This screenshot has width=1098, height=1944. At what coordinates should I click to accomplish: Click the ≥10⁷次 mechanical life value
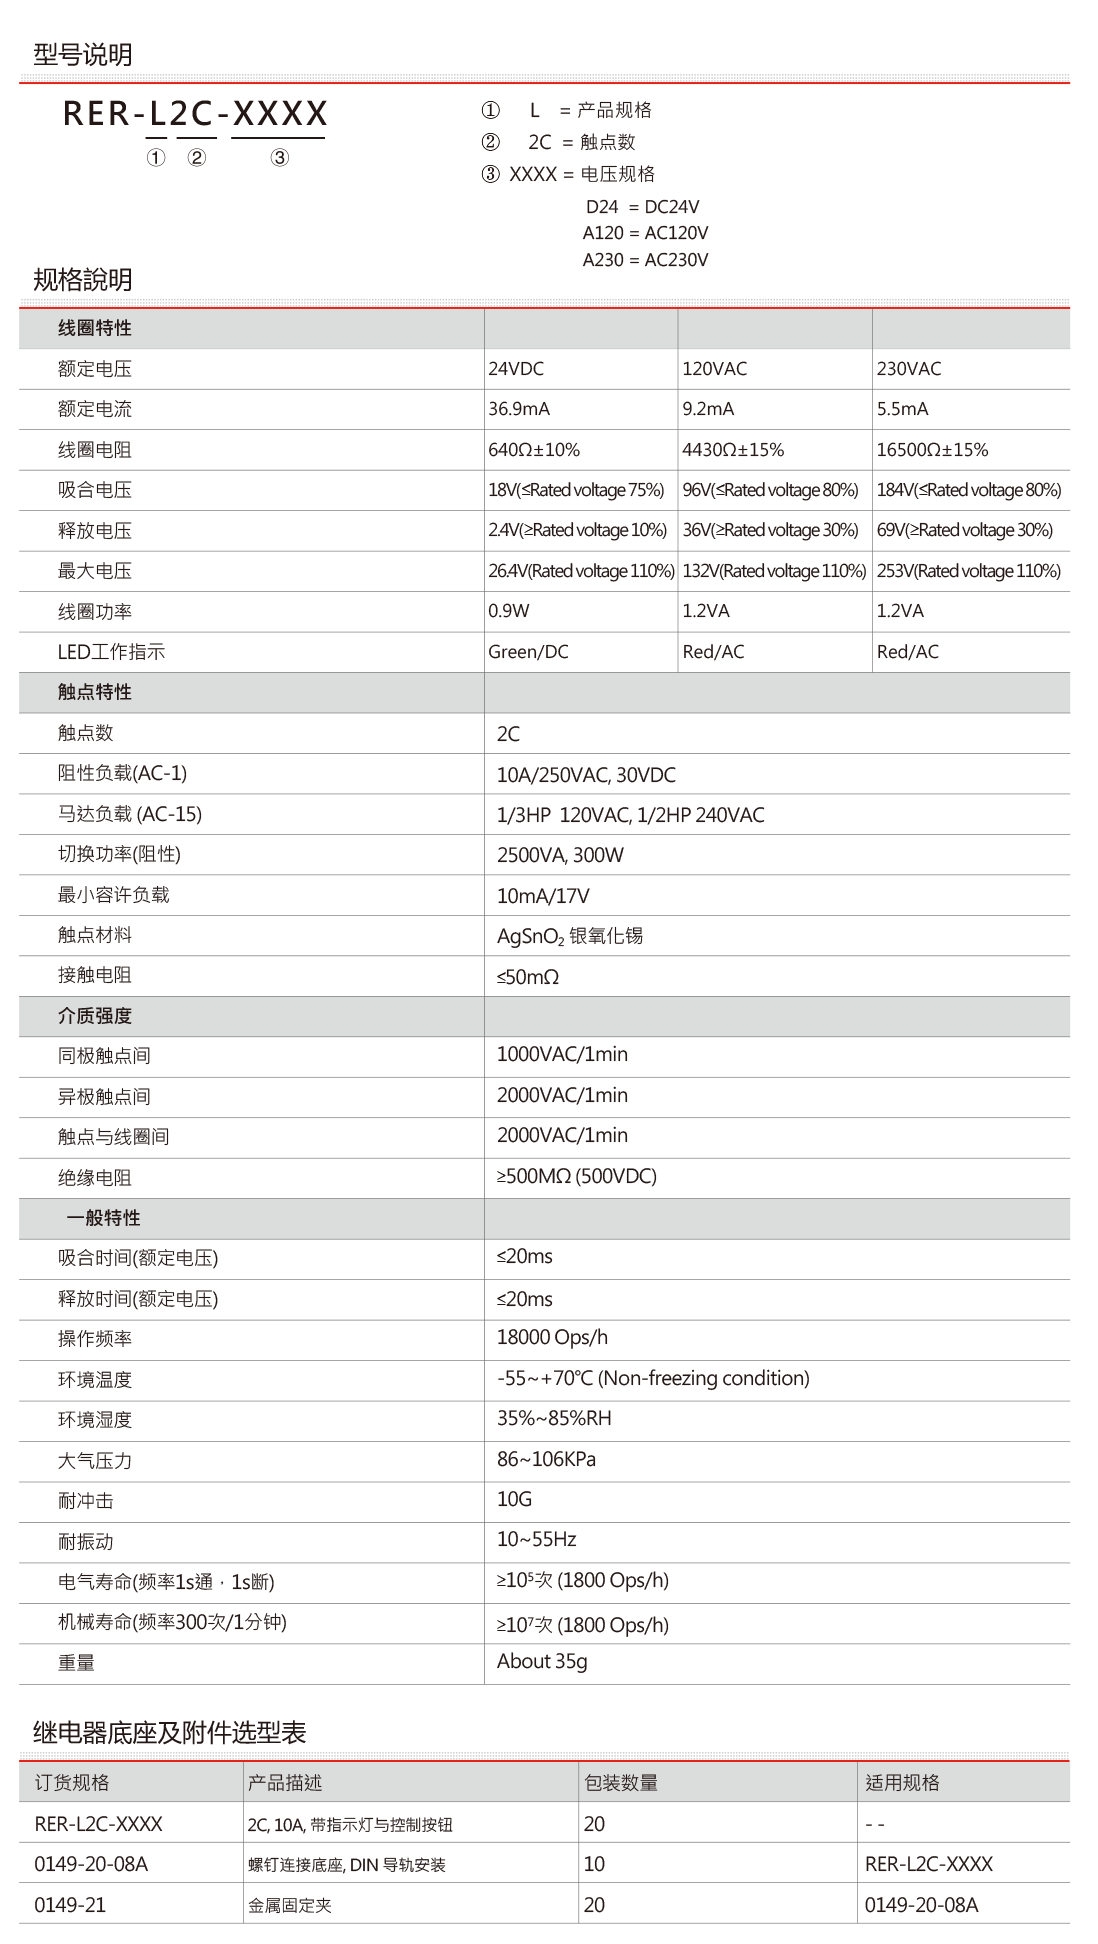[583, 1624]
